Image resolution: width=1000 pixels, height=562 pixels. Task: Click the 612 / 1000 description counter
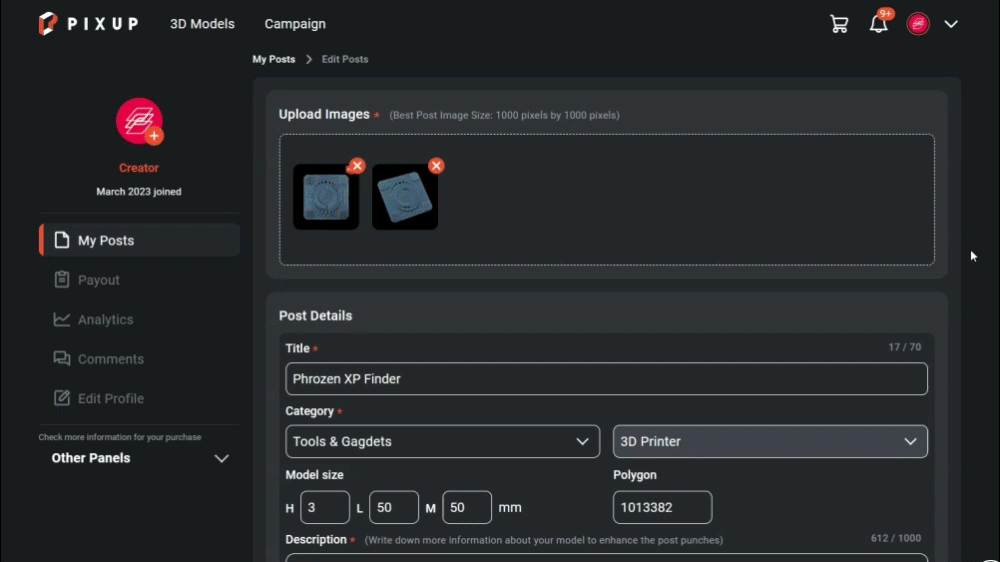895,538
